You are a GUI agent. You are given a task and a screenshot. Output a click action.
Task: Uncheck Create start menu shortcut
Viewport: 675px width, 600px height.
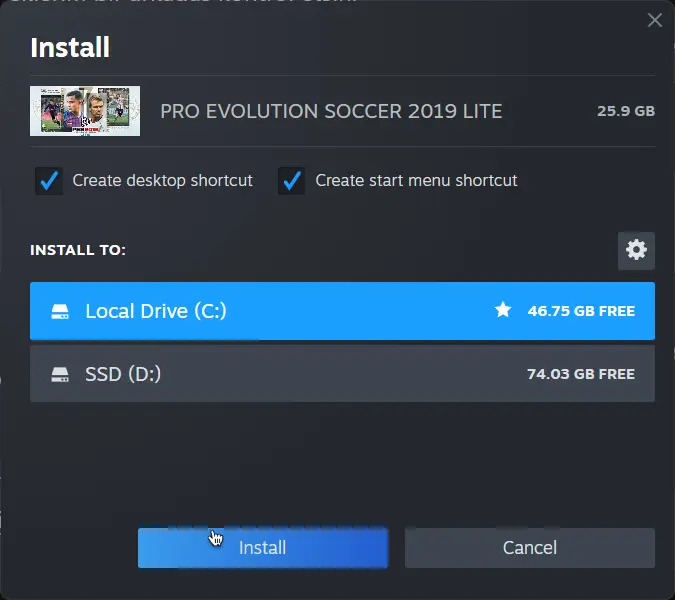click(x=292, y=181)
